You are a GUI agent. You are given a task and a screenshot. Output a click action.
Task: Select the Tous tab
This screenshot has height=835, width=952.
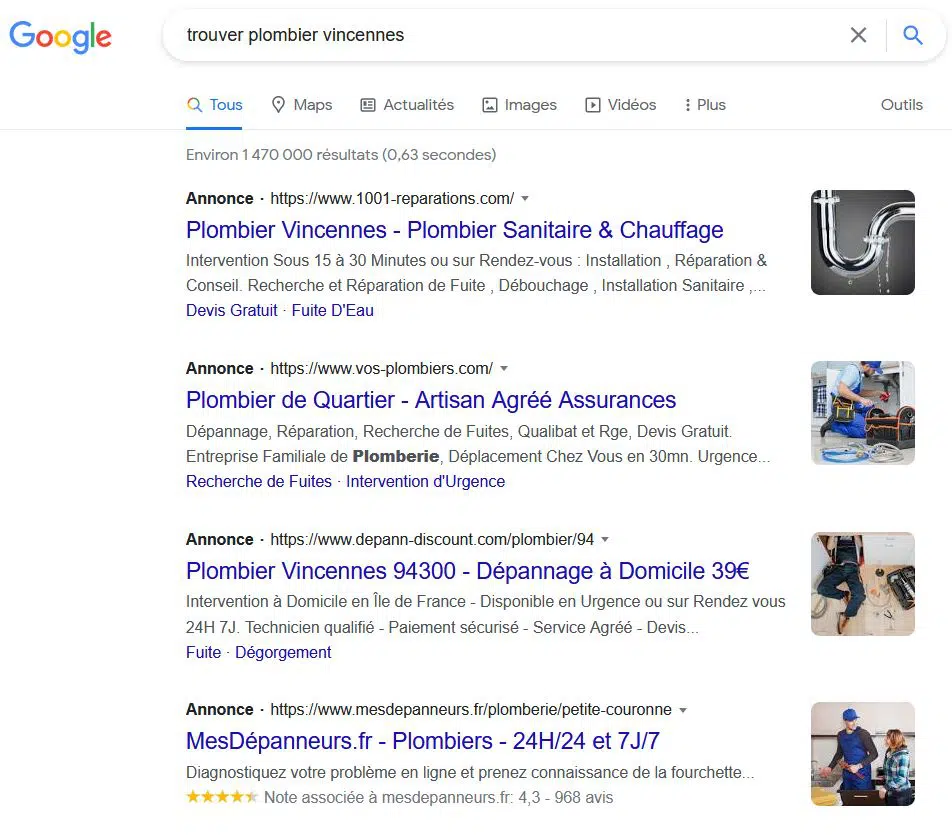pyautogui.click(x=214, y=105)
